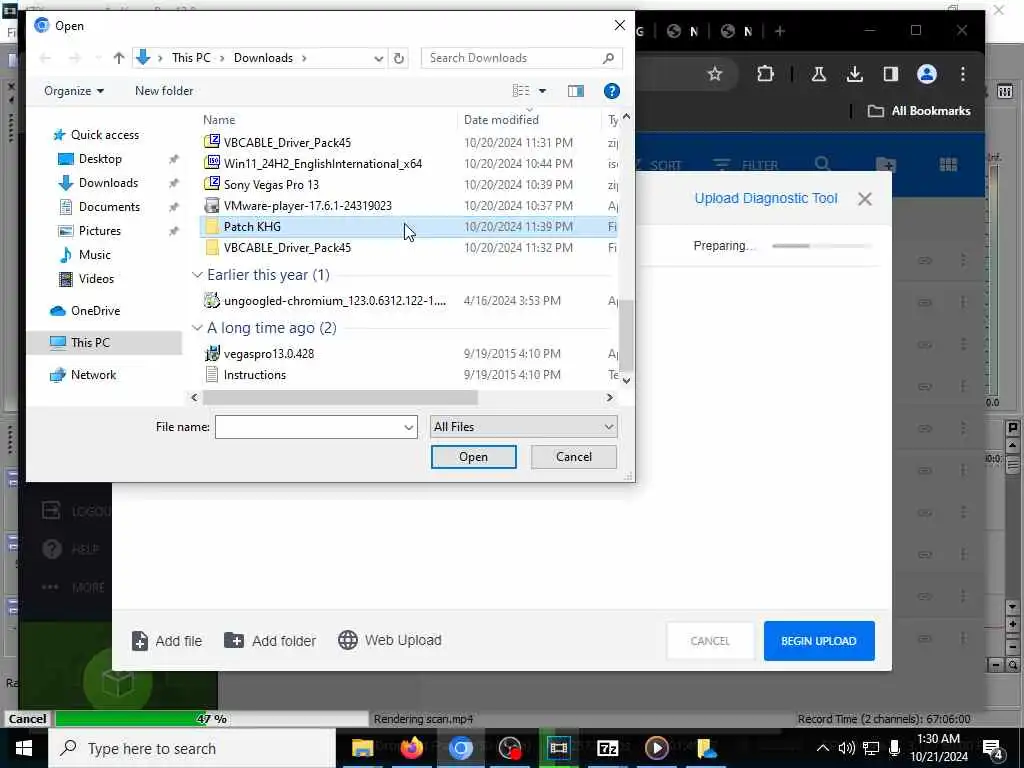Screen dimensions: 1024x768
Task: Click the search magnifier in Search Downloads
Action: tap(608, 58)
